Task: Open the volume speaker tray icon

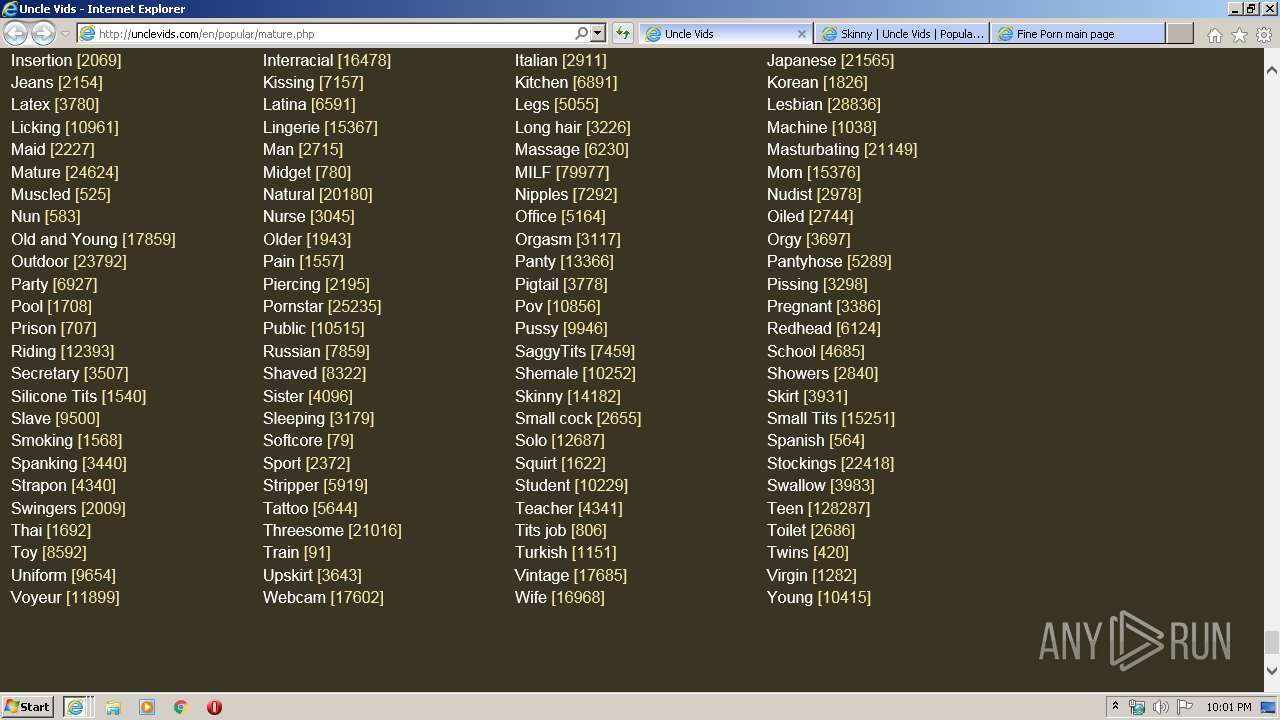Action: pos(1161,707)
